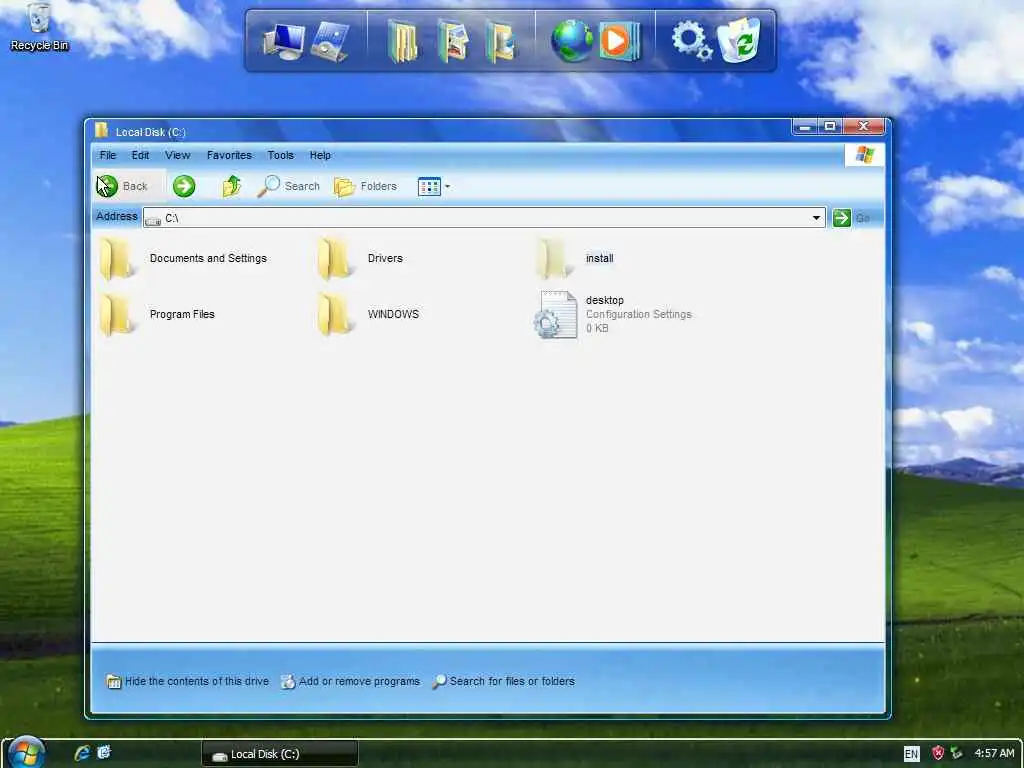This screenshot has width=1024, height=768.
Task: Click the folder icon in window title bar
Action: pos(102,131)
